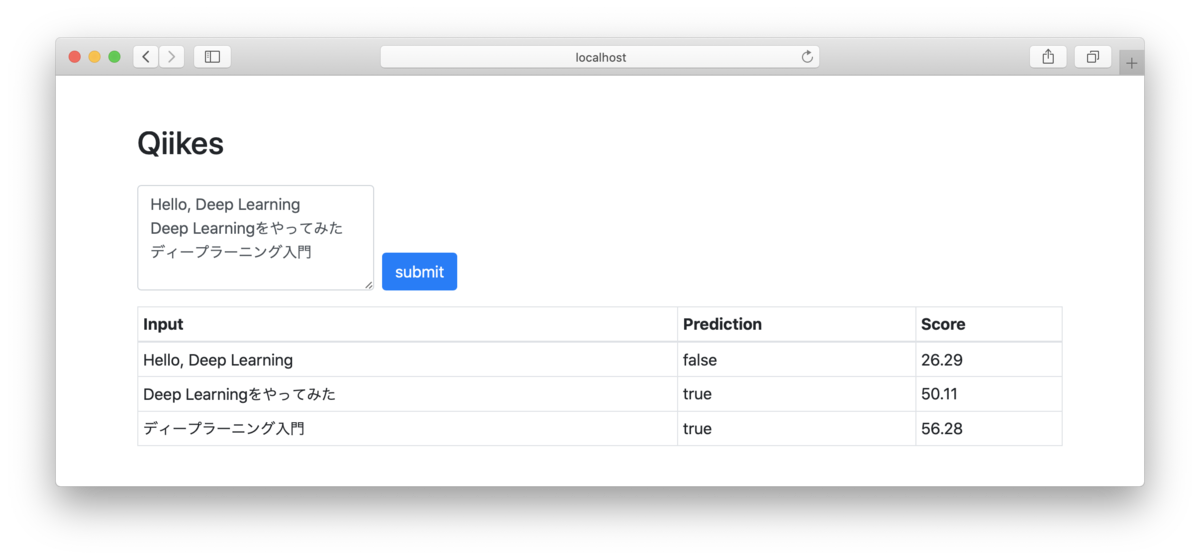Click the blue submit button
The image size is (1200, 560).
click(x=419, y=272)
